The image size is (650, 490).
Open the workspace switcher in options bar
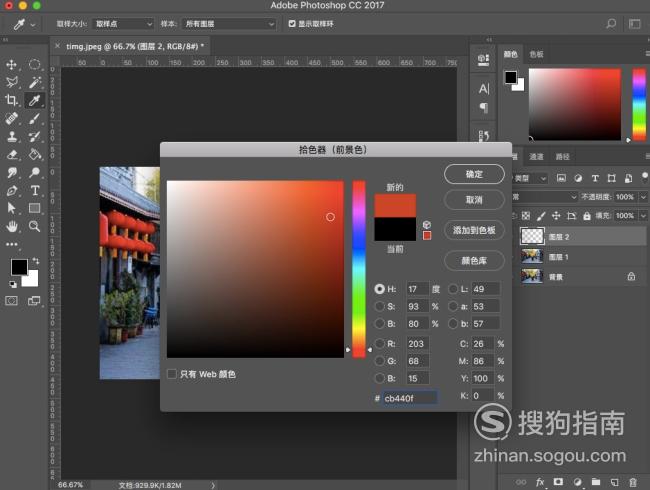pos(635,24)
